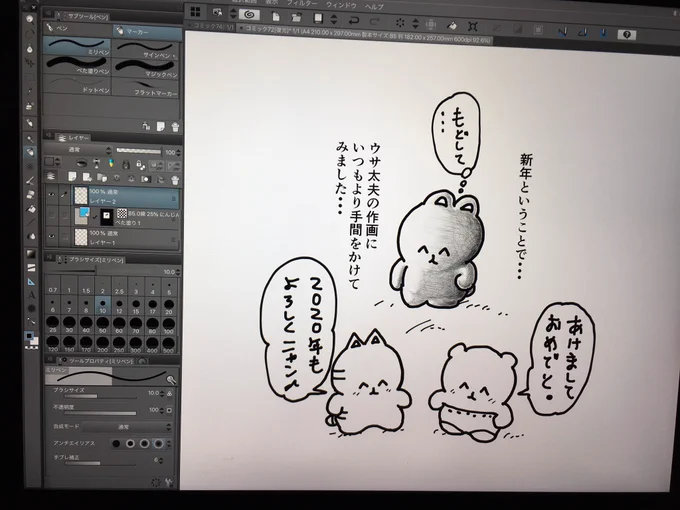Click the New document icon
The height and width of the screenshot is (510, 680).
275,16
